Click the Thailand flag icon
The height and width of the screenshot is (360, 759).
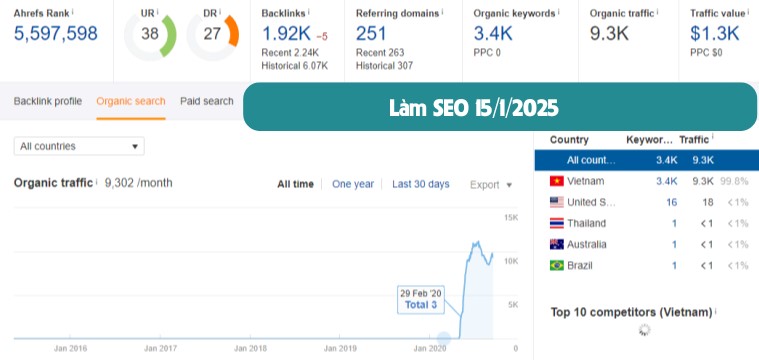click(557, 224)
